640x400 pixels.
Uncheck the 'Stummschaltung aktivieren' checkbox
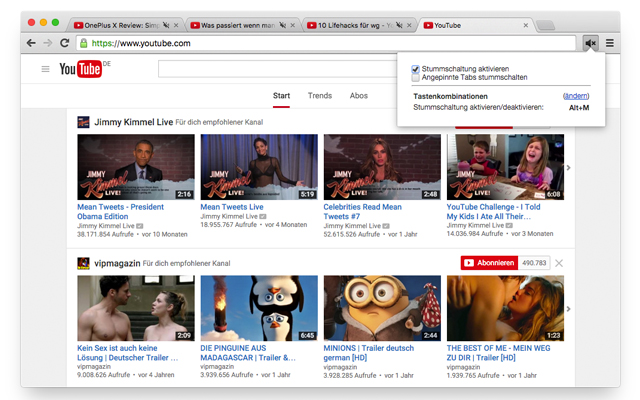click(x=416, y=68)
